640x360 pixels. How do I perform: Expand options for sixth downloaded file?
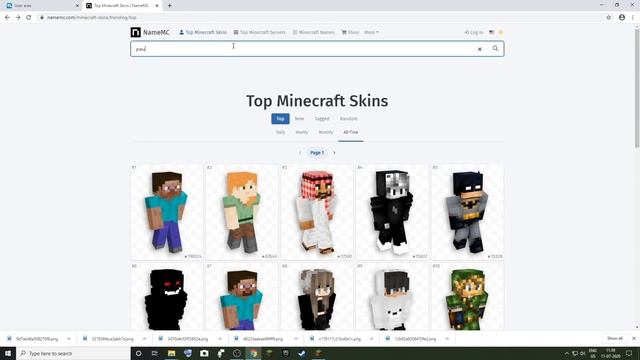pyautogui.click(x=447, y=339)
